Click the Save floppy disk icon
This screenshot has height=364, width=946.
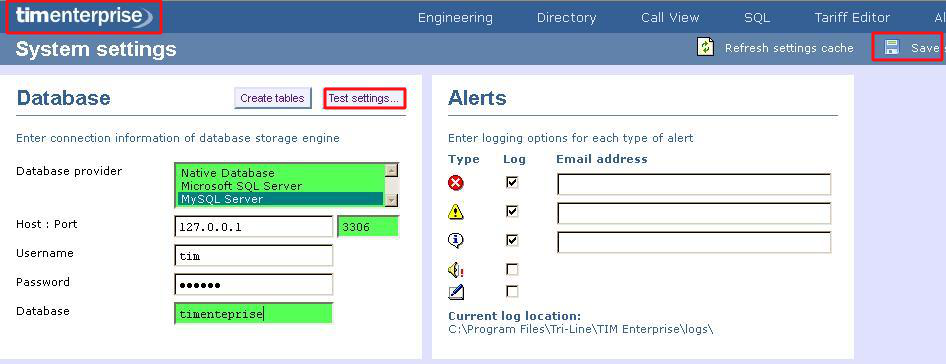(x=892, y=47)
